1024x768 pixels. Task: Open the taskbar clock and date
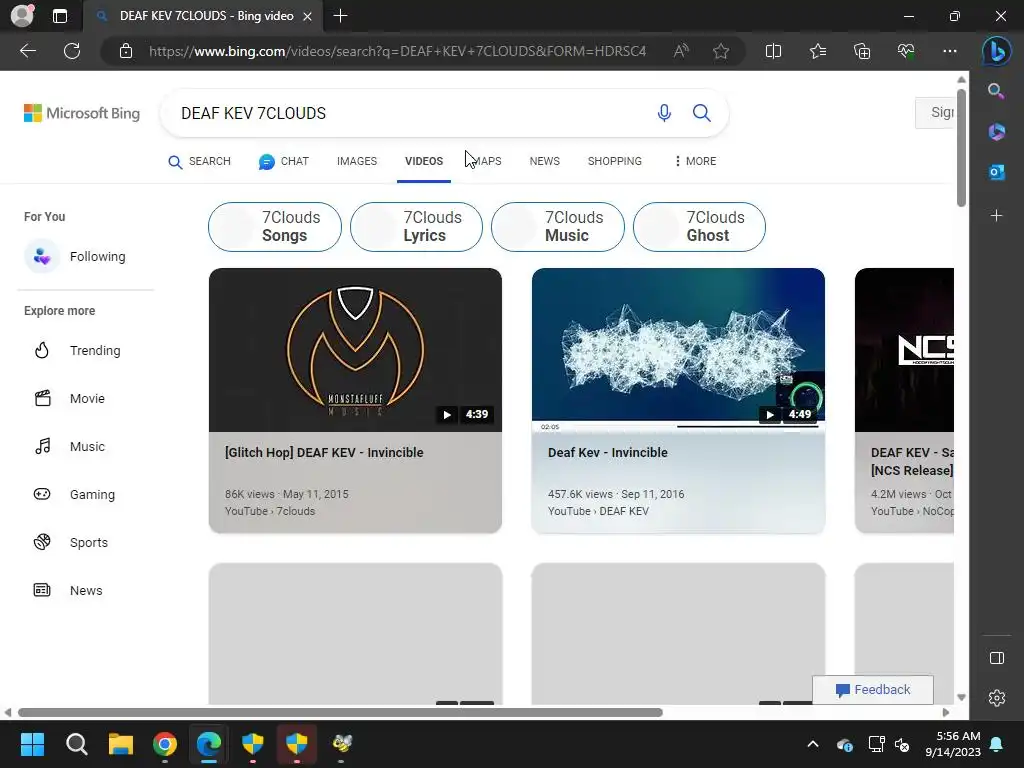coord(953,744)
